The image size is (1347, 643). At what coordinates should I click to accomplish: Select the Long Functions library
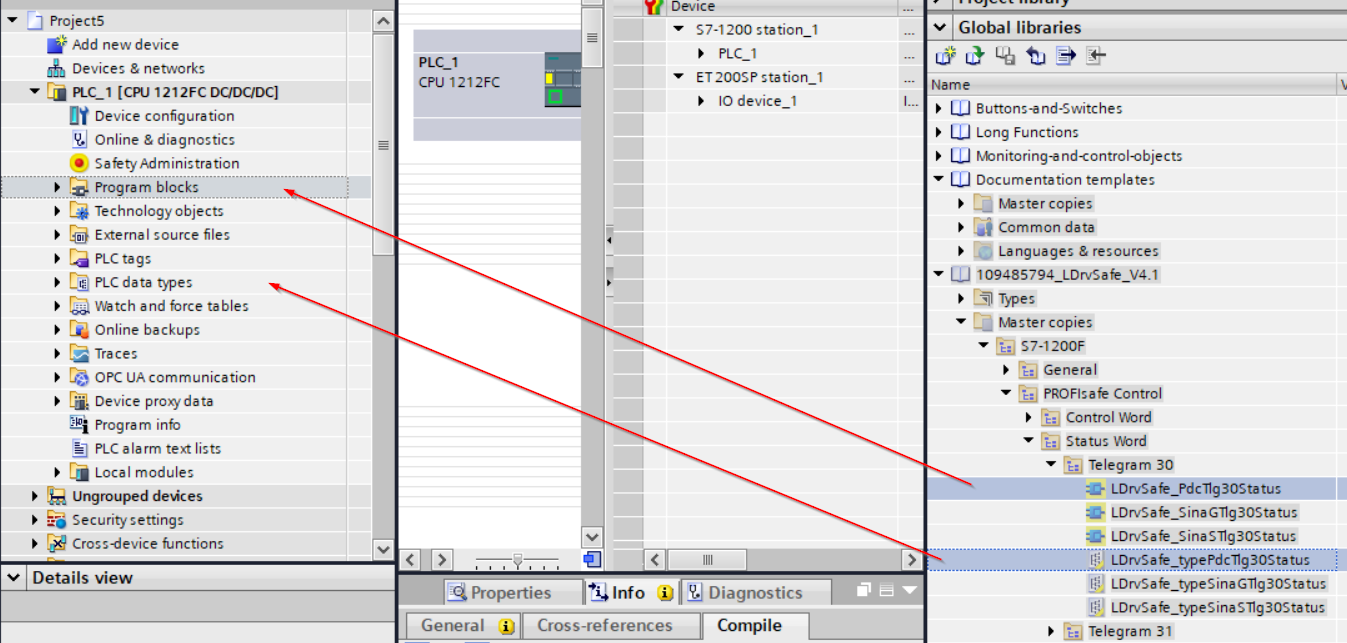pyautogui.click(x=1027, y=132)
